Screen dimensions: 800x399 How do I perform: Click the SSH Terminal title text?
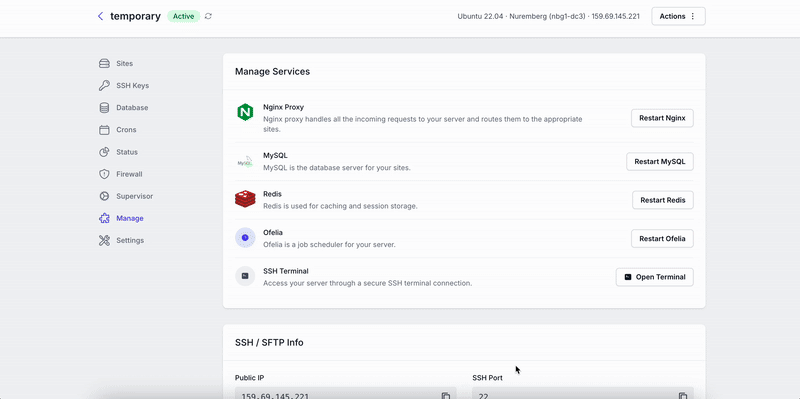coord(286,271)
